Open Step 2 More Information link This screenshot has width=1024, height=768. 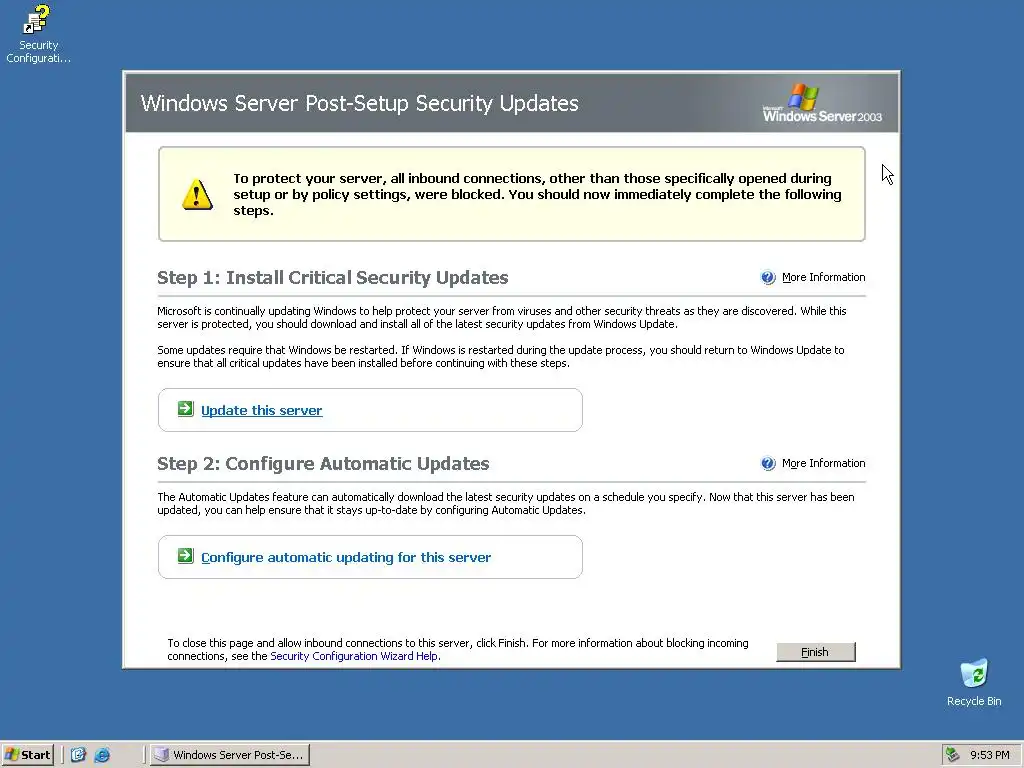(823, 464)
